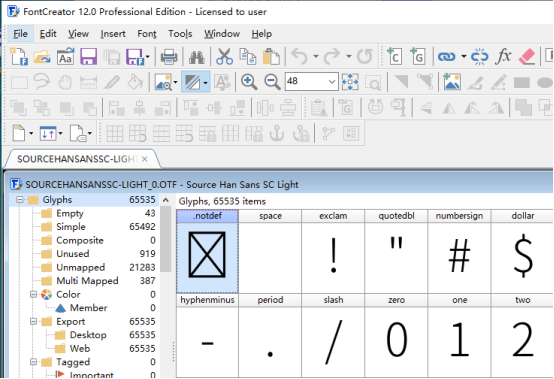Select the Multi Mapped category

[x=87, y=281]
